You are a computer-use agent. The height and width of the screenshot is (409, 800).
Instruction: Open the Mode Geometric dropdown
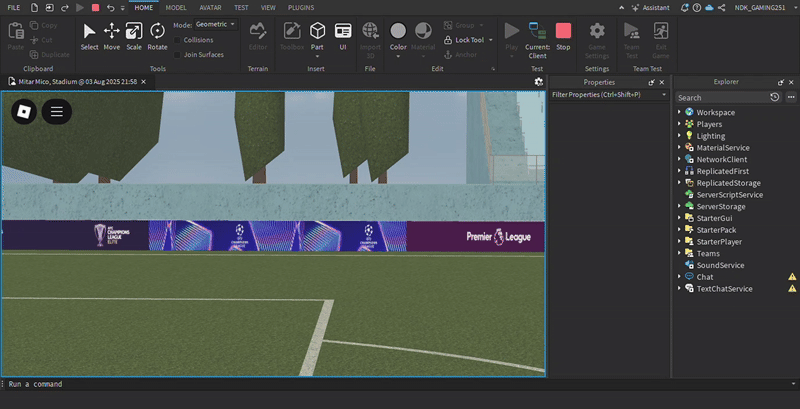(216, 24)
